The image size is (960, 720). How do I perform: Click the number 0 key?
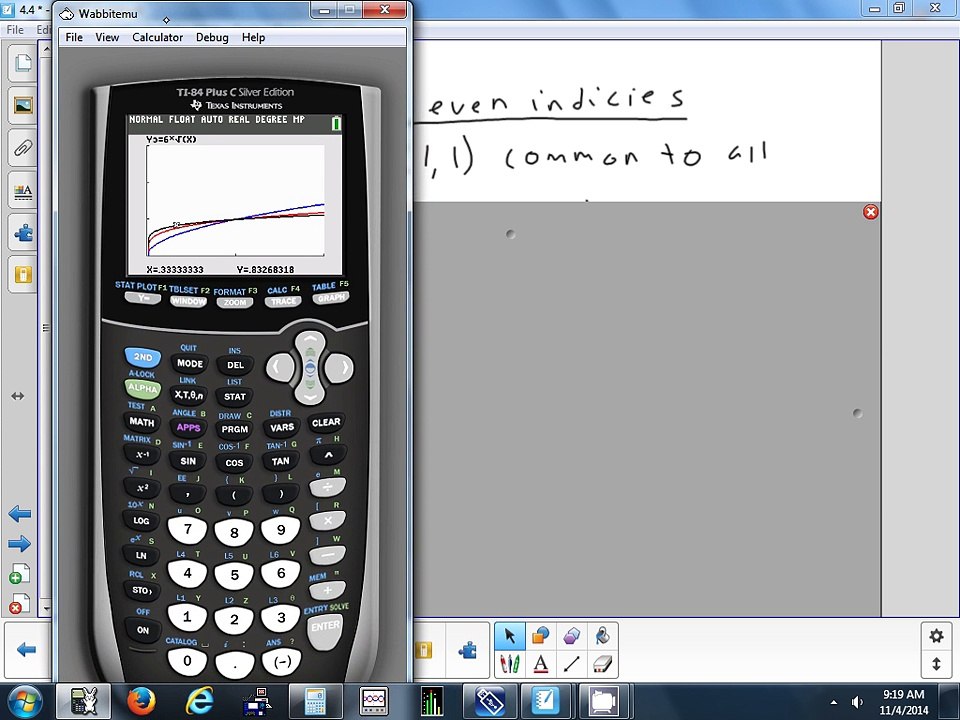click(x=187, y=661)
